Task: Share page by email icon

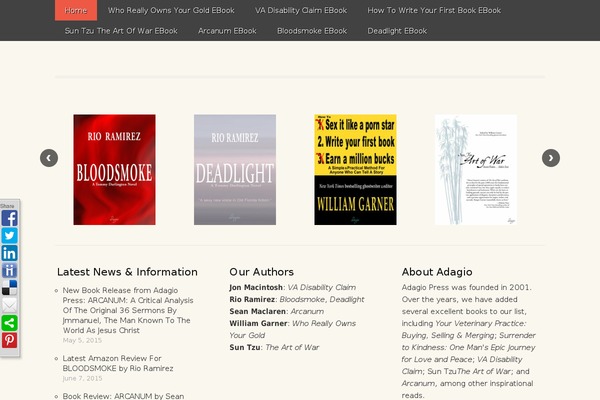Action: [9, 305]
